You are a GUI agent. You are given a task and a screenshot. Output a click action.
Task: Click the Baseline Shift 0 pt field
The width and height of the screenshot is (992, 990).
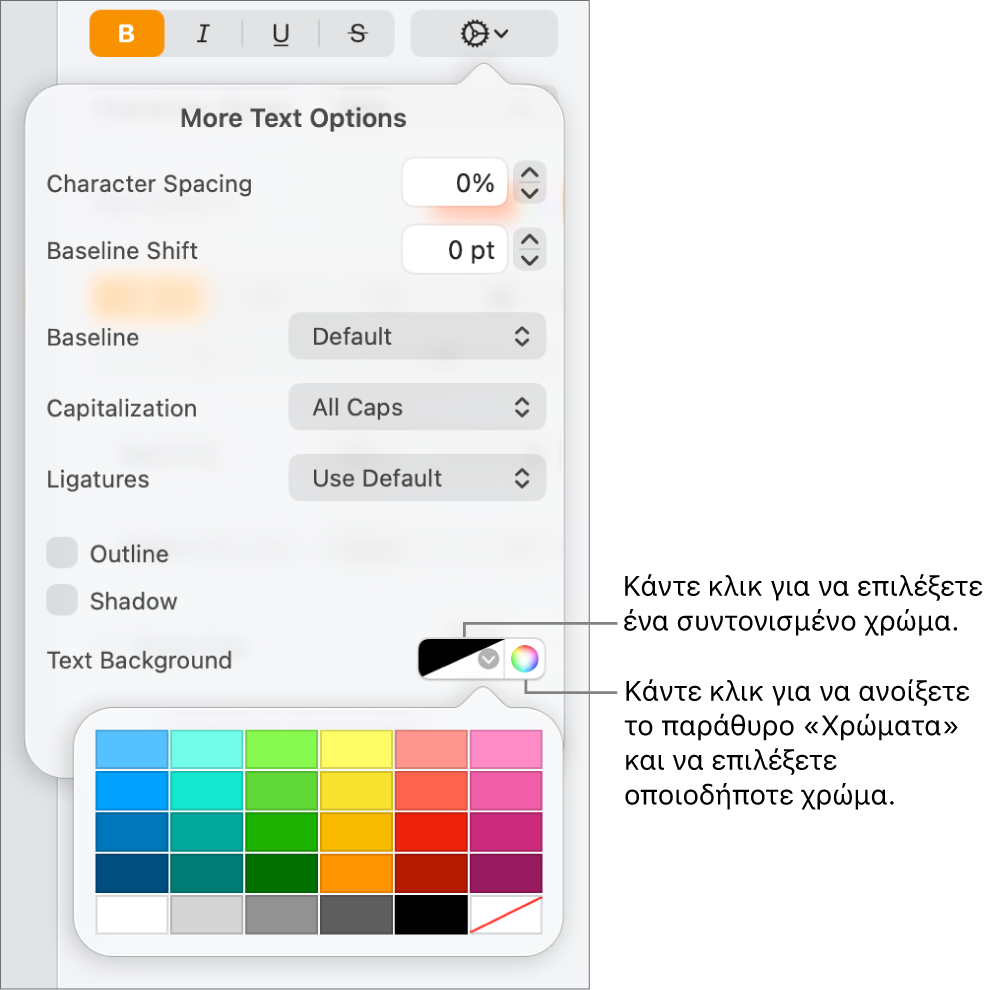click(454, 250)
